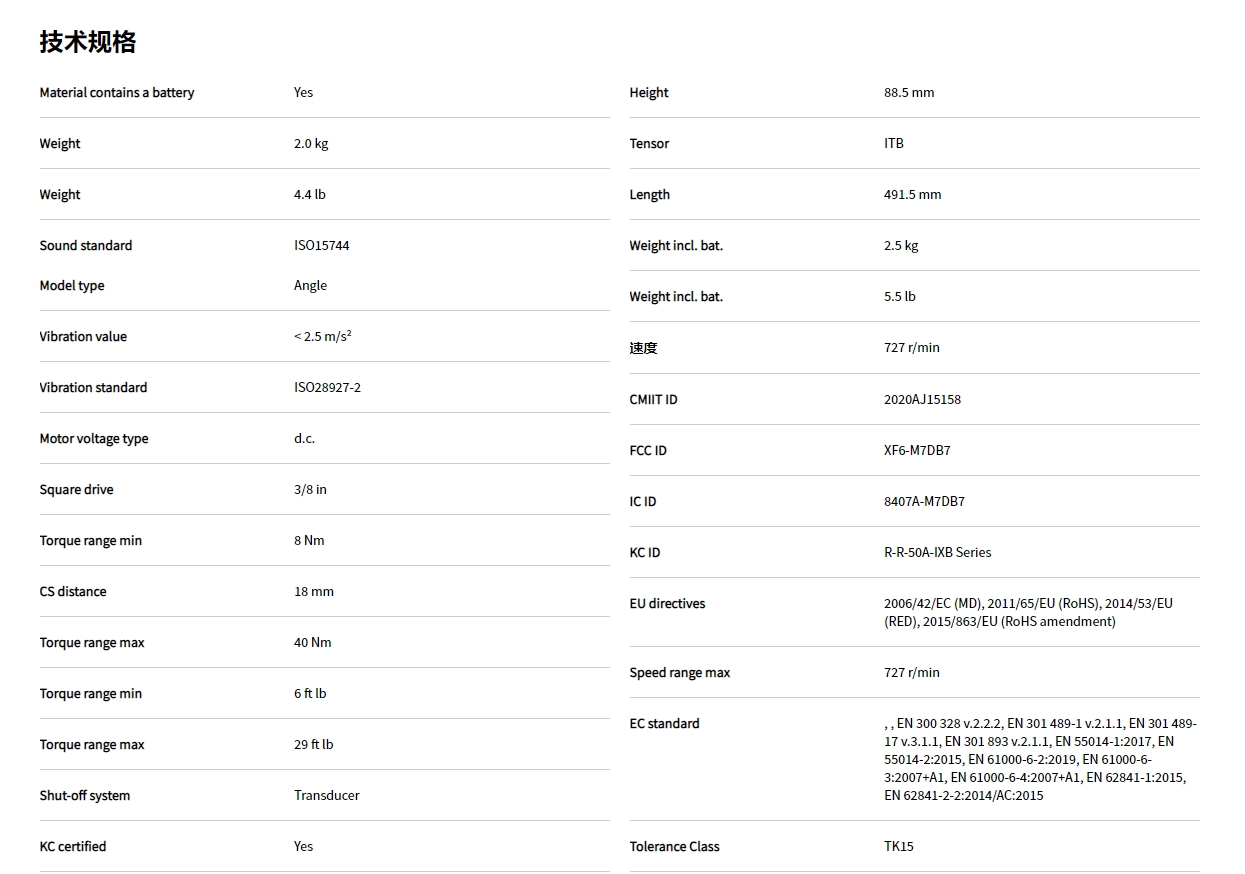Image resolution: width=1245 pixels, height=874 pixels.
Task: Click the 速度 row label
Action: 643,348
